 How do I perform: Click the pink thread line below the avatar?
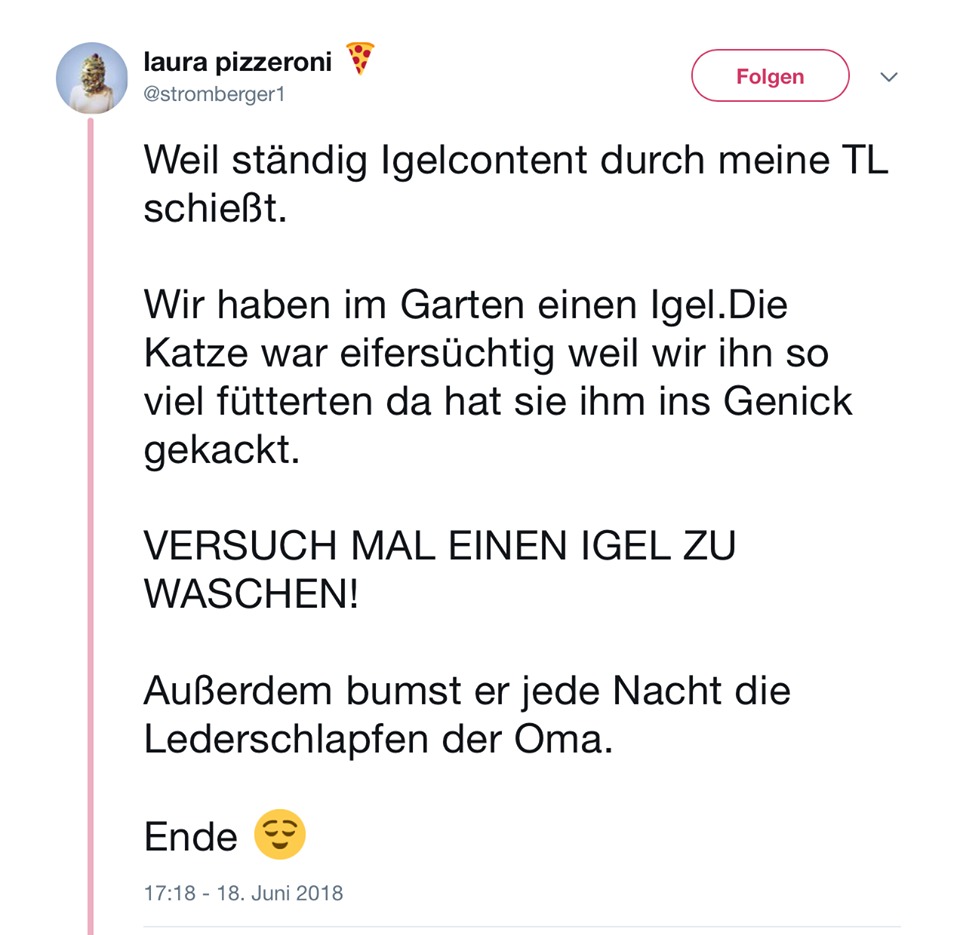click(91, 500)
